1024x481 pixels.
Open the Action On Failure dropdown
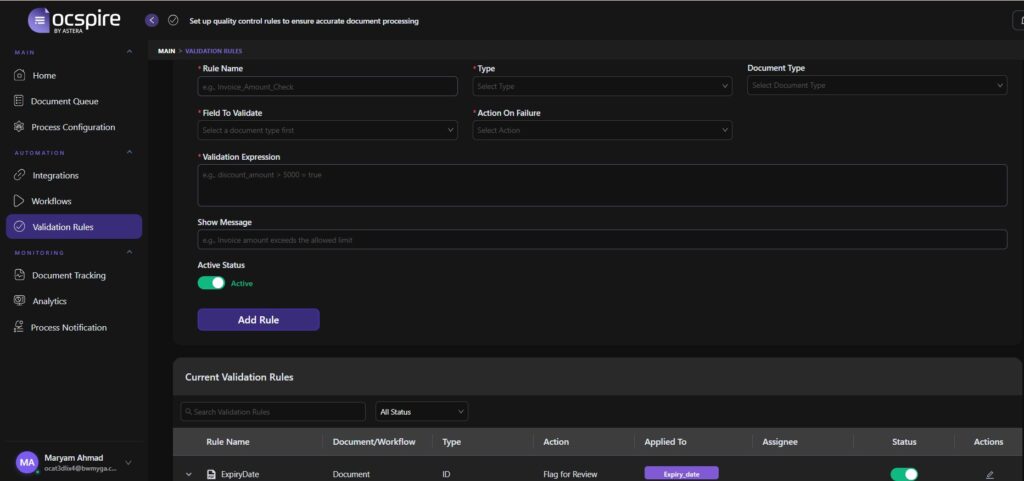point(601,131)
